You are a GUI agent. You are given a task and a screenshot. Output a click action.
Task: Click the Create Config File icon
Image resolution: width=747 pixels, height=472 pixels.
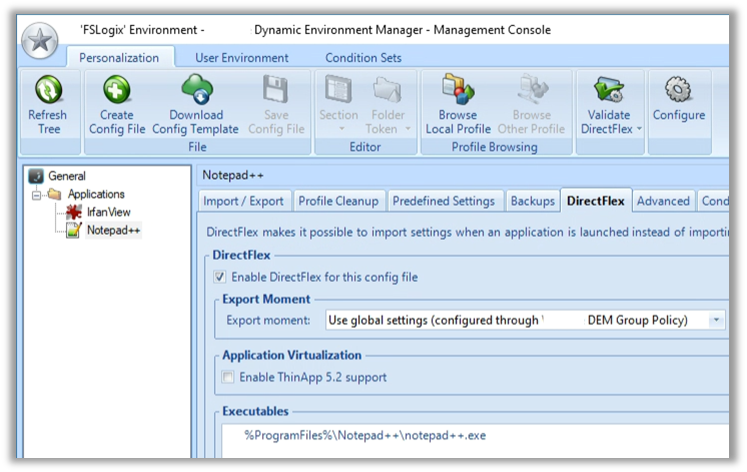[116, 91]
